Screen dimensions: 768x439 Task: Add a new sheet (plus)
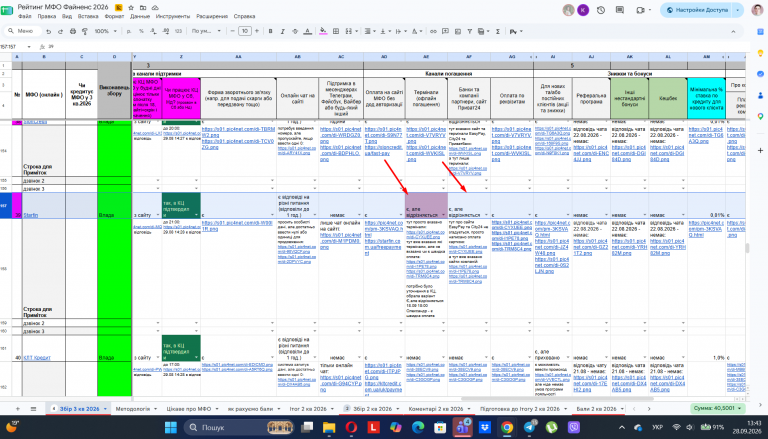tap(18, 409)
